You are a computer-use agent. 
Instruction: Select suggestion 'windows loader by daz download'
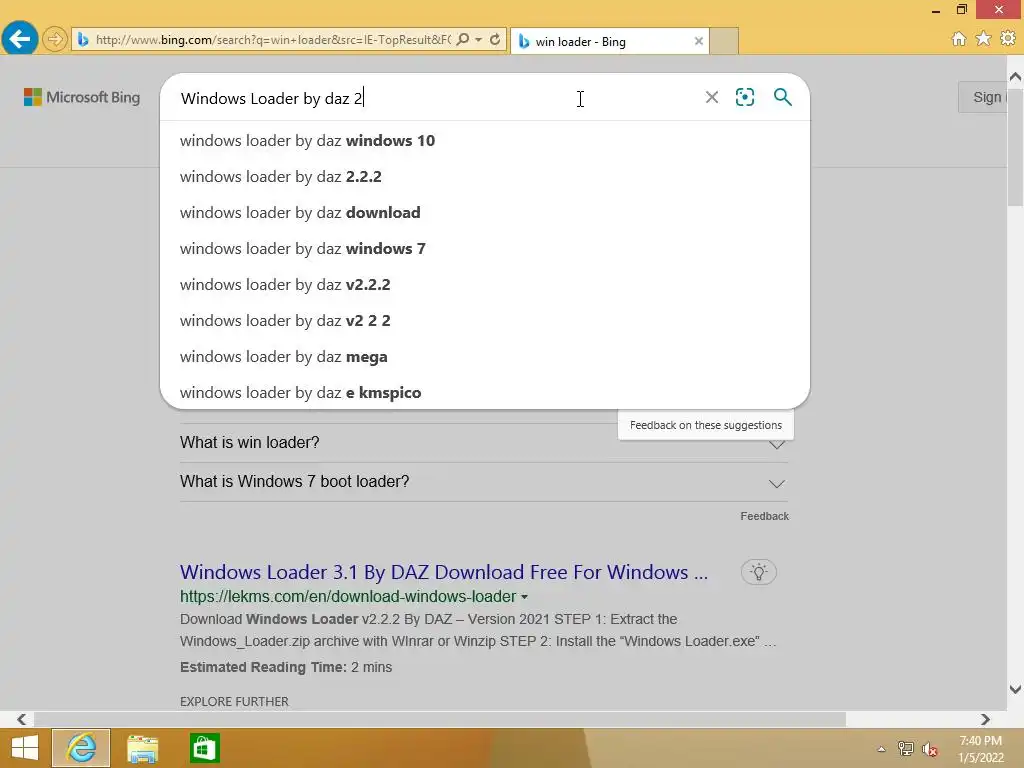click(485, 212)
